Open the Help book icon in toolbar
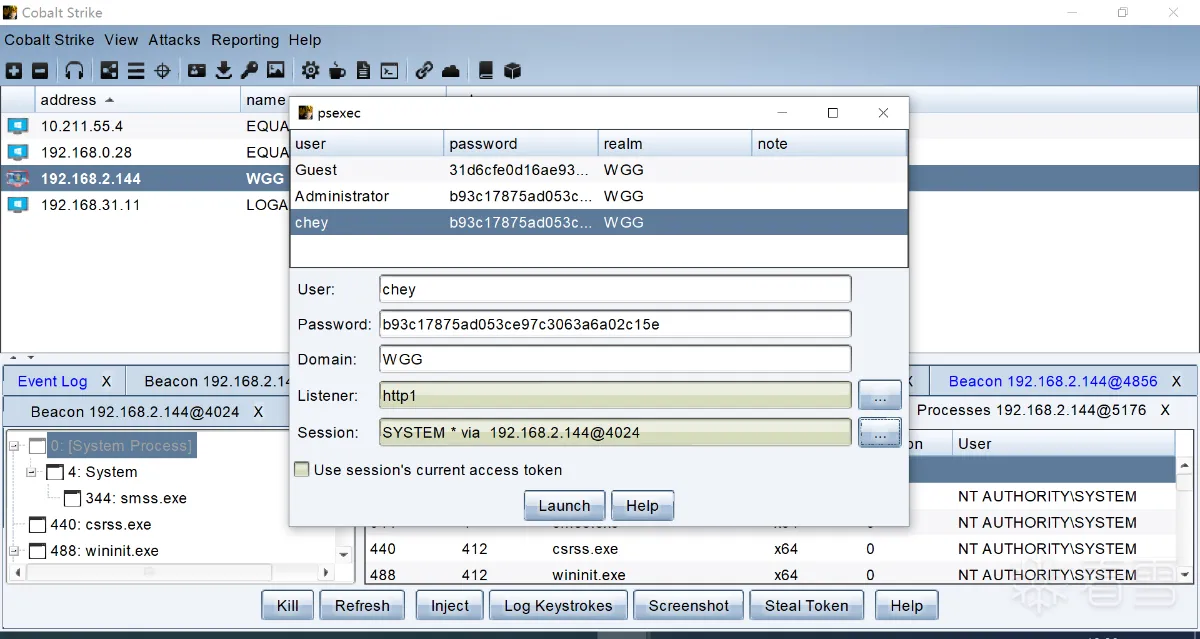Screen dimensions: 1200x639 486,71
